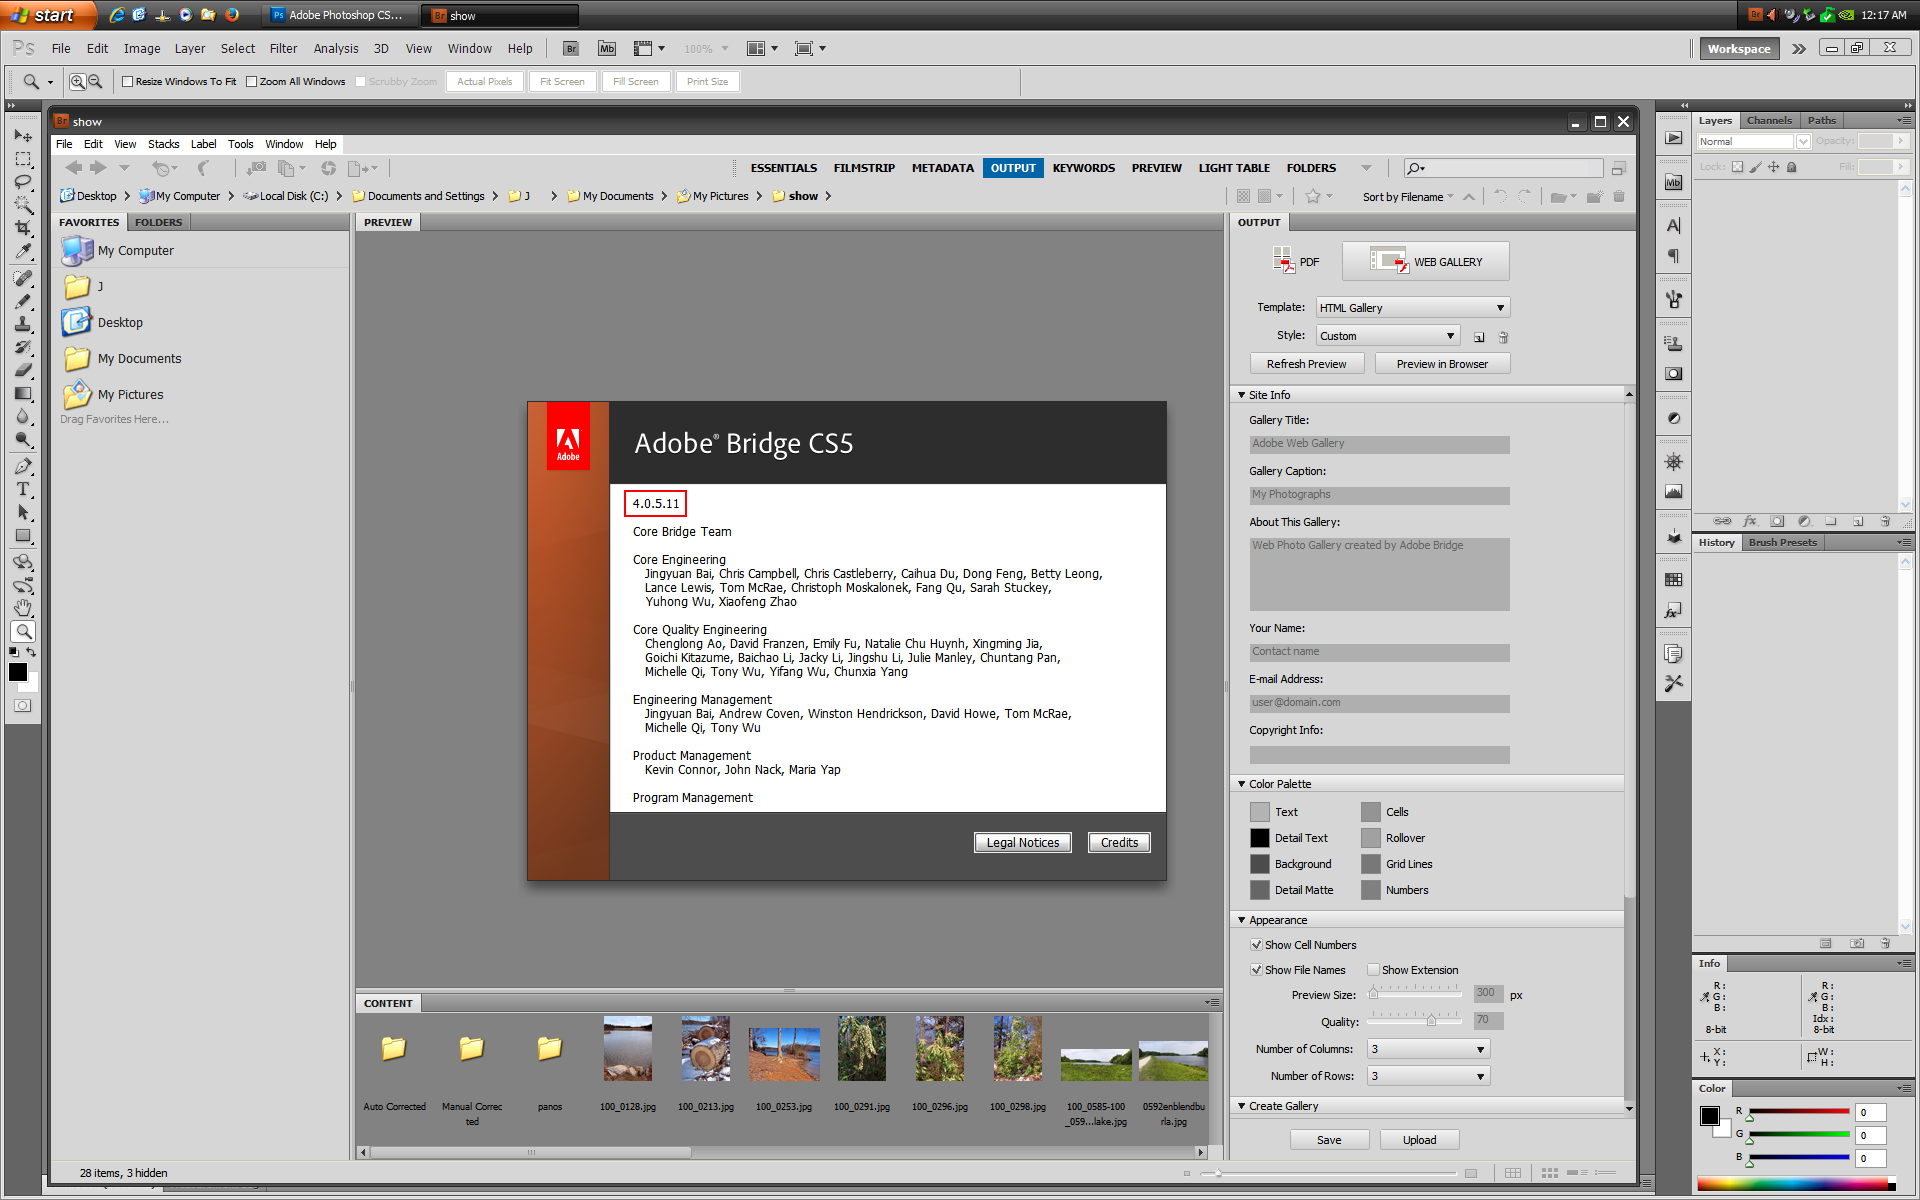Click the Detail Text color swatch
Screen dimensions: 1920x1200
(x=1259, y=838)
